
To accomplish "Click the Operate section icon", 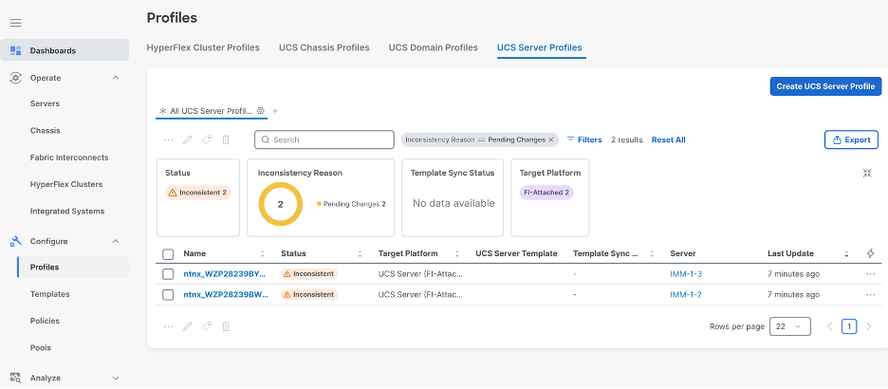I will pos(16,78).
